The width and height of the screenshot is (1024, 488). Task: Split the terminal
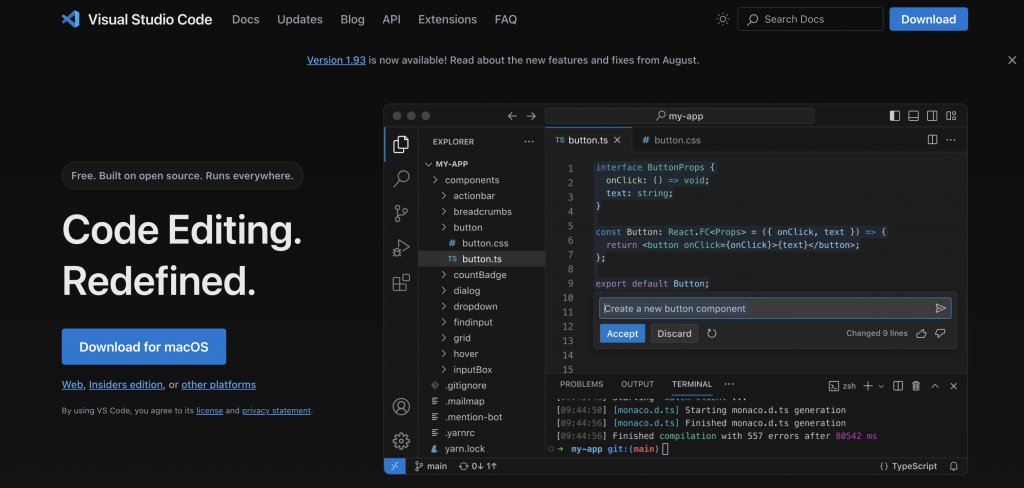coord(898,385)
